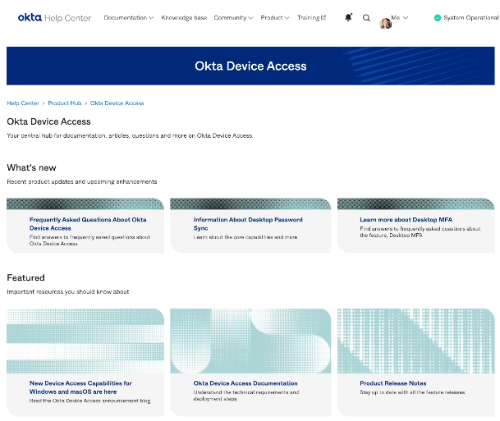Screen dimensions: 500x421
Task: Expand the Documentation menu
Action: (x=128, y=18)
